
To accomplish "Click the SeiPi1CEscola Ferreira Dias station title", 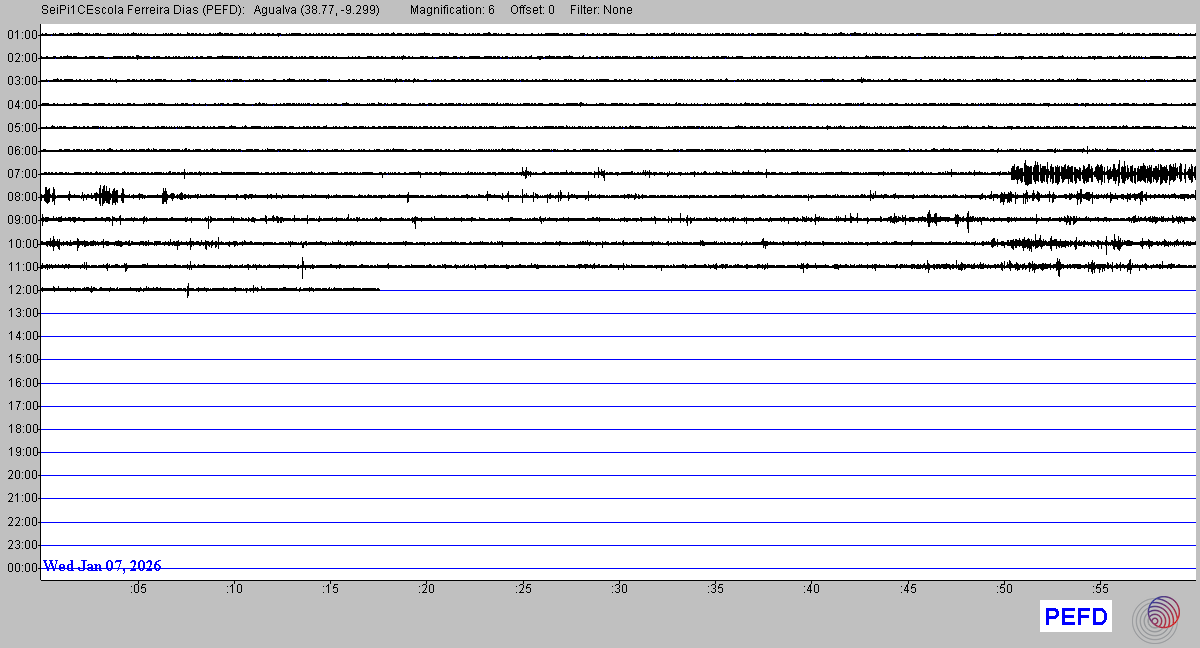I will click(142, 10).
